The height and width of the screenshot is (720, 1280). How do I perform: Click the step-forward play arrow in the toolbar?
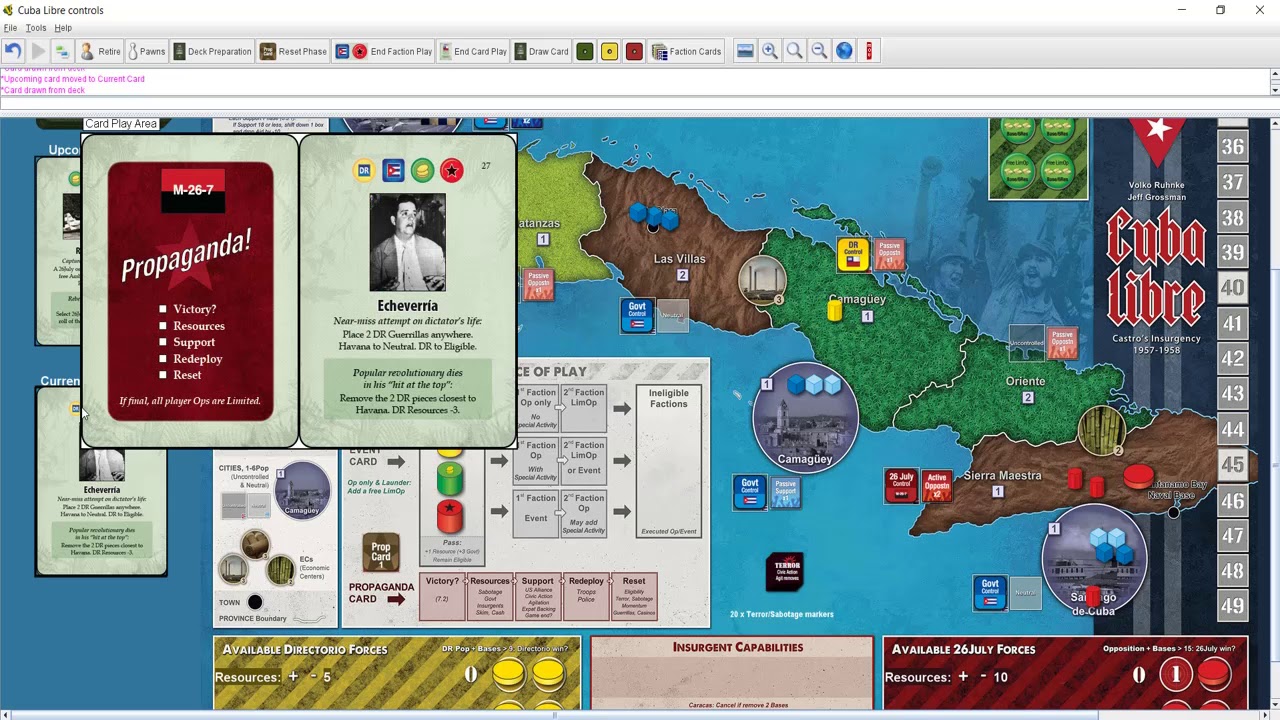38,51
